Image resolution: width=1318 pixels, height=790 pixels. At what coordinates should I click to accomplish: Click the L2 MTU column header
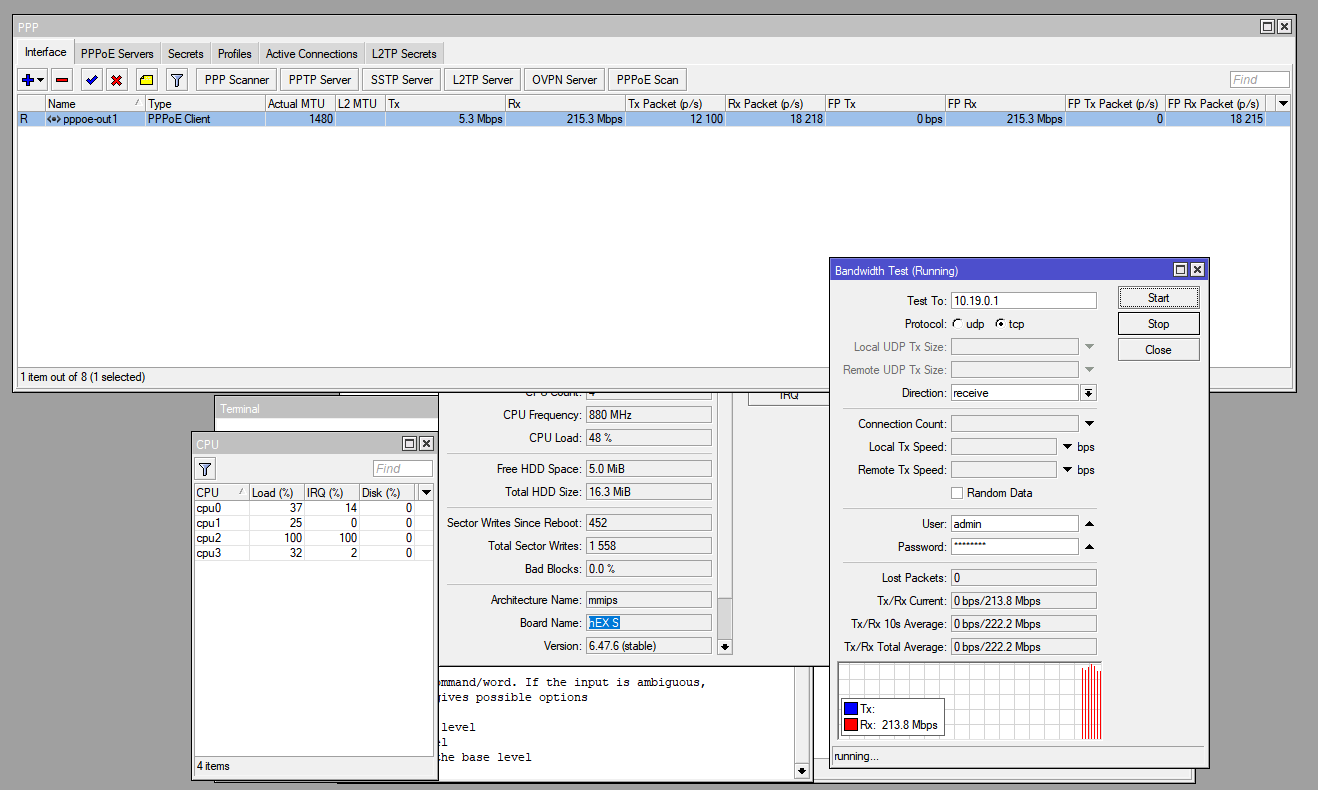point(360,103)
